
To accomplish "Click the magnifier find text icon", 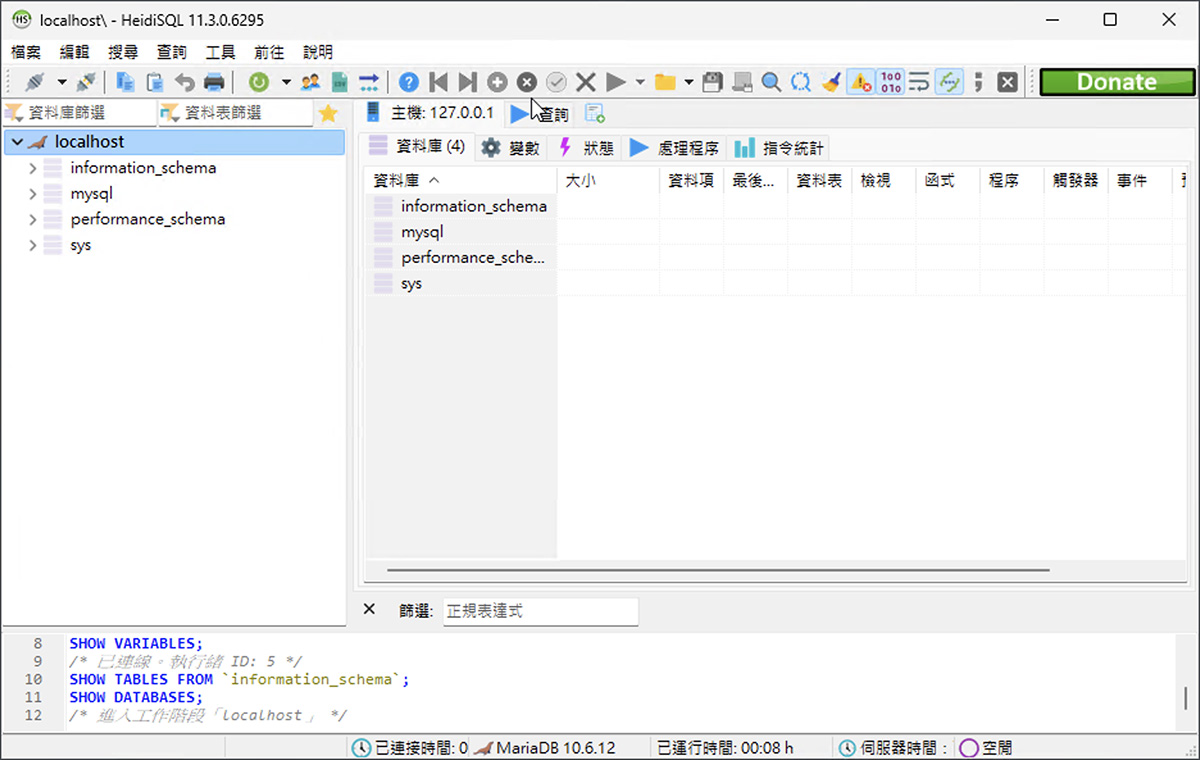I will tap(771, 82).
